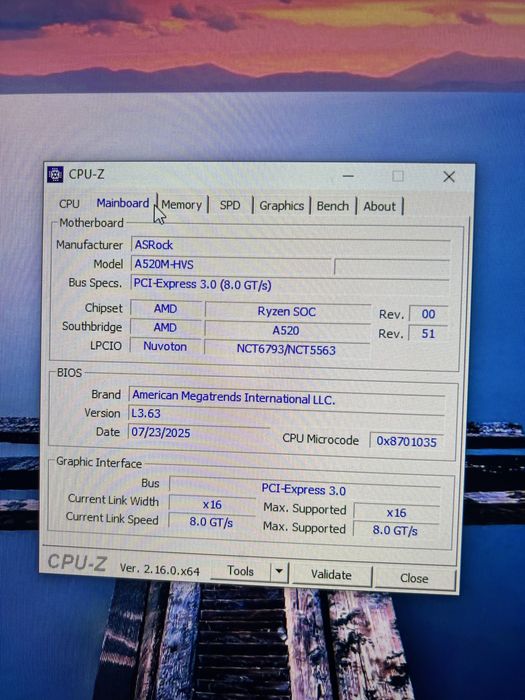525x700 pixels.
Task: Click the disabled maximize button
Action: [398, 176]
